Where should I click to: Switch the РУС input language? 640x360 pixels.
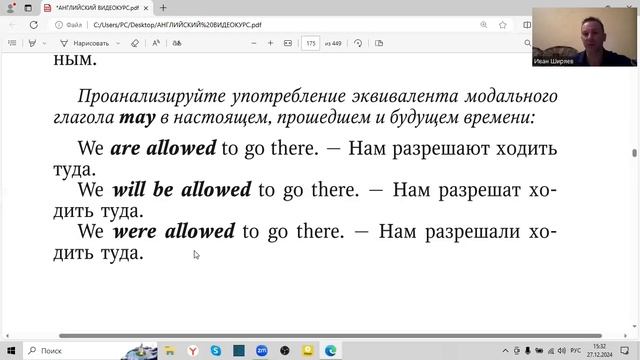pos(576,351)
